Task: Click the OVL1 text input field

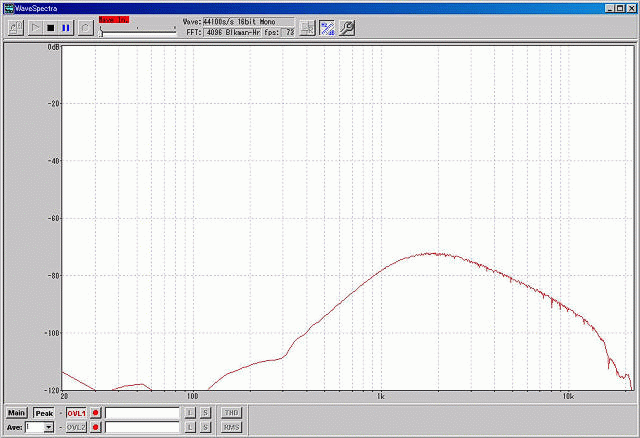Action: (142, 412)
